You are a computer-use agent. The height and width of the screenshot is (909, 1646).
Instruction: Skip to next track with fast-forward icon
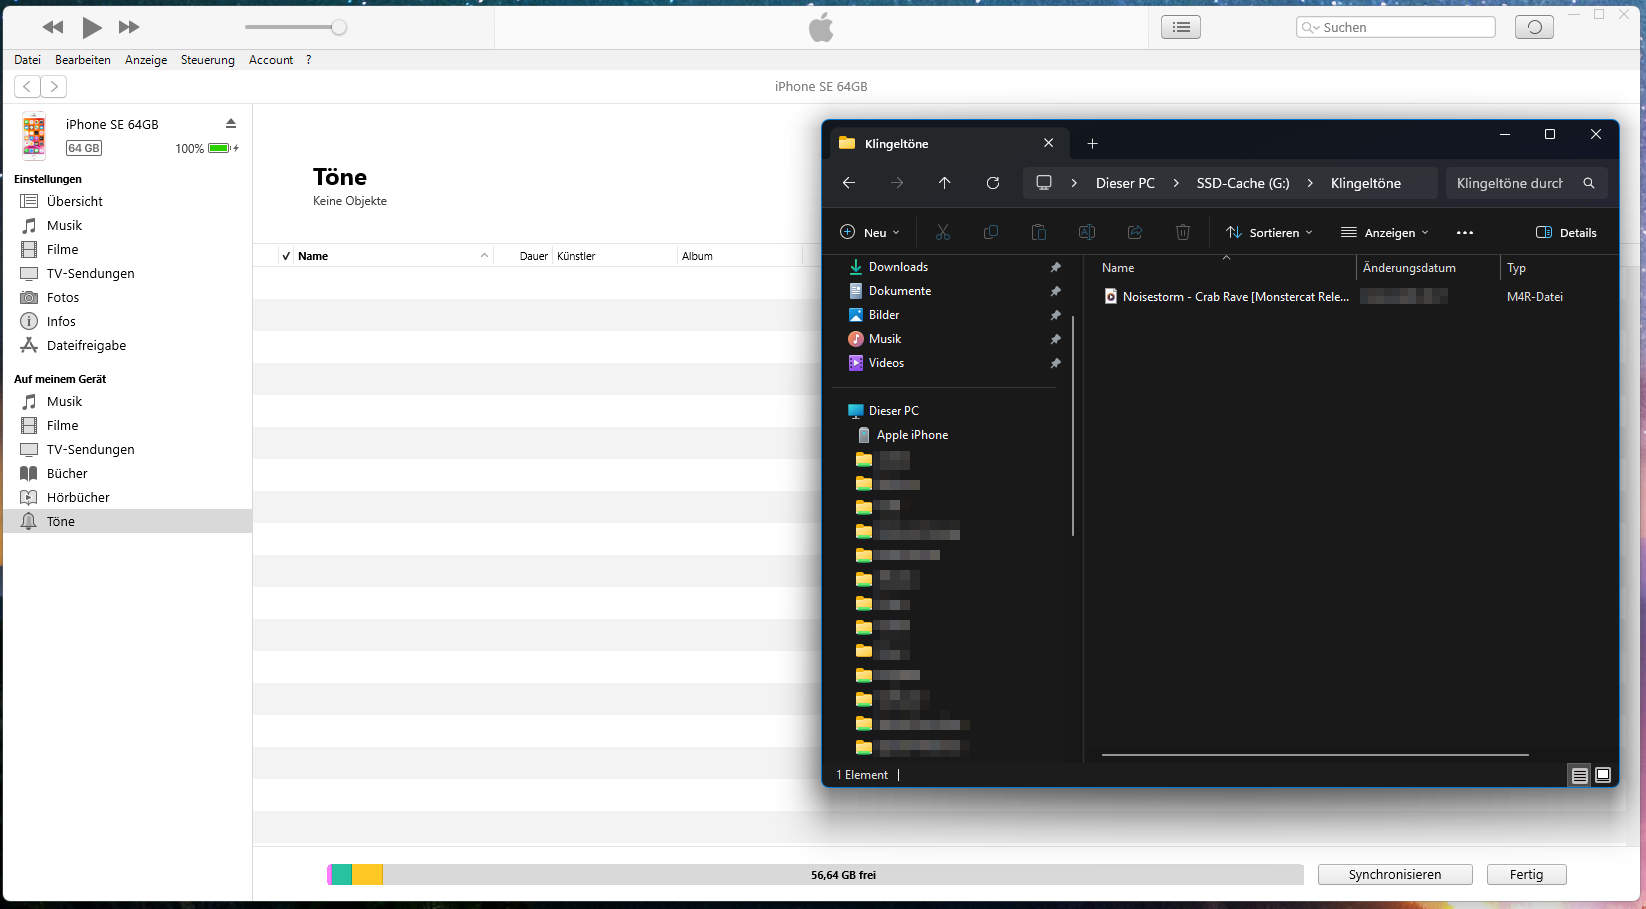click(129, 27)
